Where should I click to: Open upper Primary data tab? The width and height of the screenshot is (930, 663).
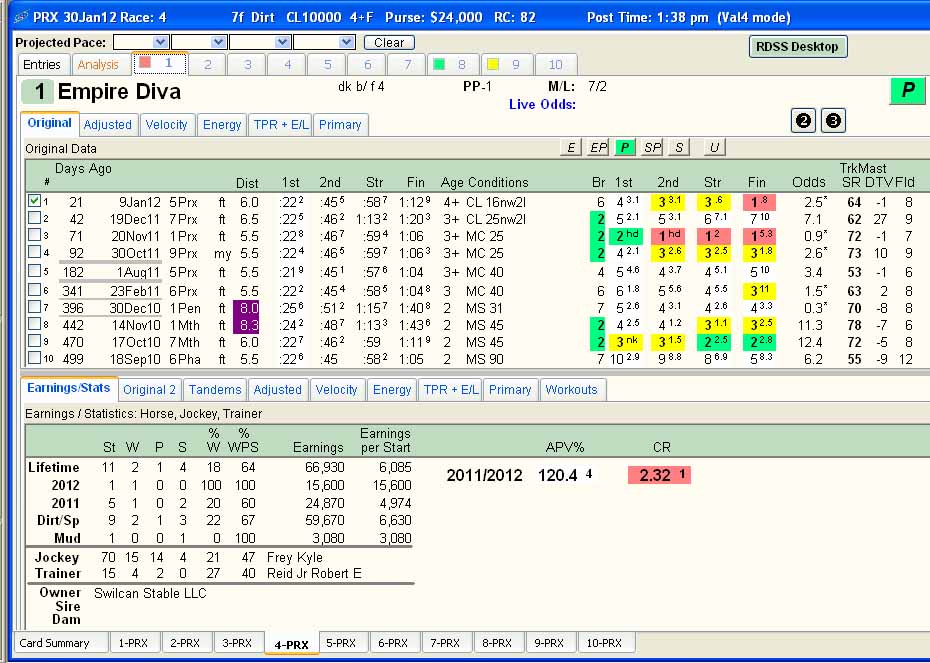tap(340, 125)
